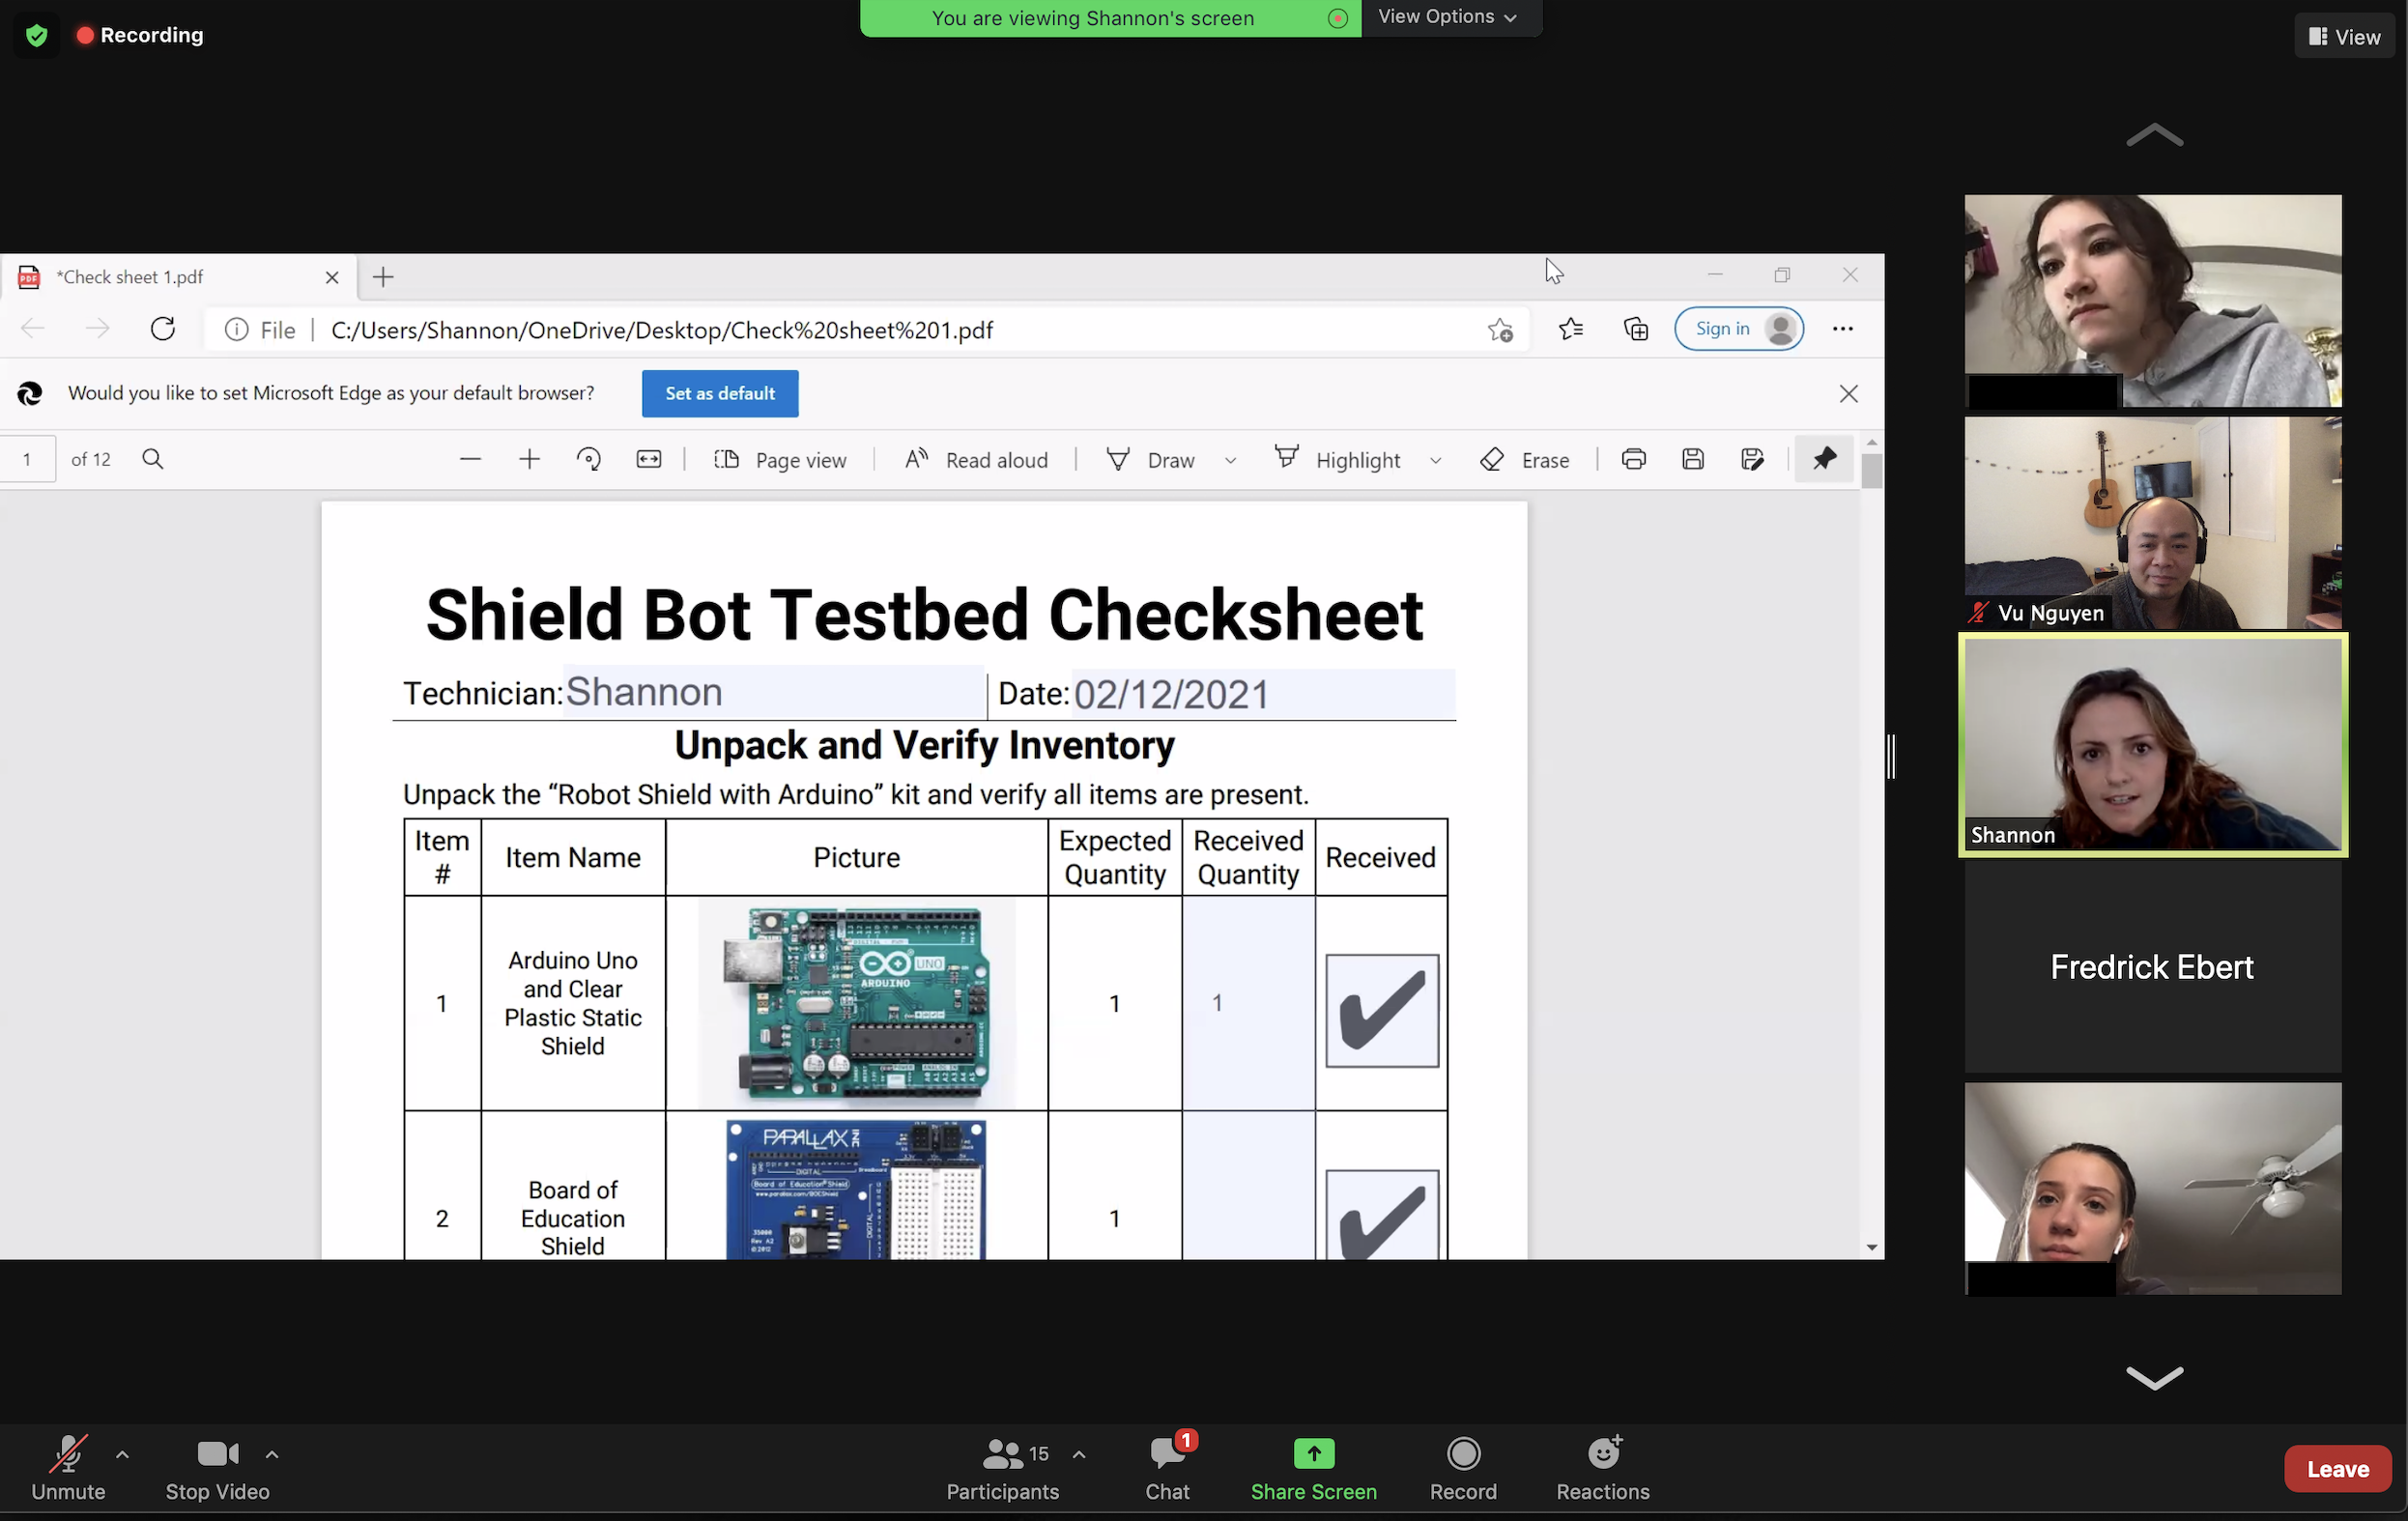Toggle Read Aloud feature on

977,457
